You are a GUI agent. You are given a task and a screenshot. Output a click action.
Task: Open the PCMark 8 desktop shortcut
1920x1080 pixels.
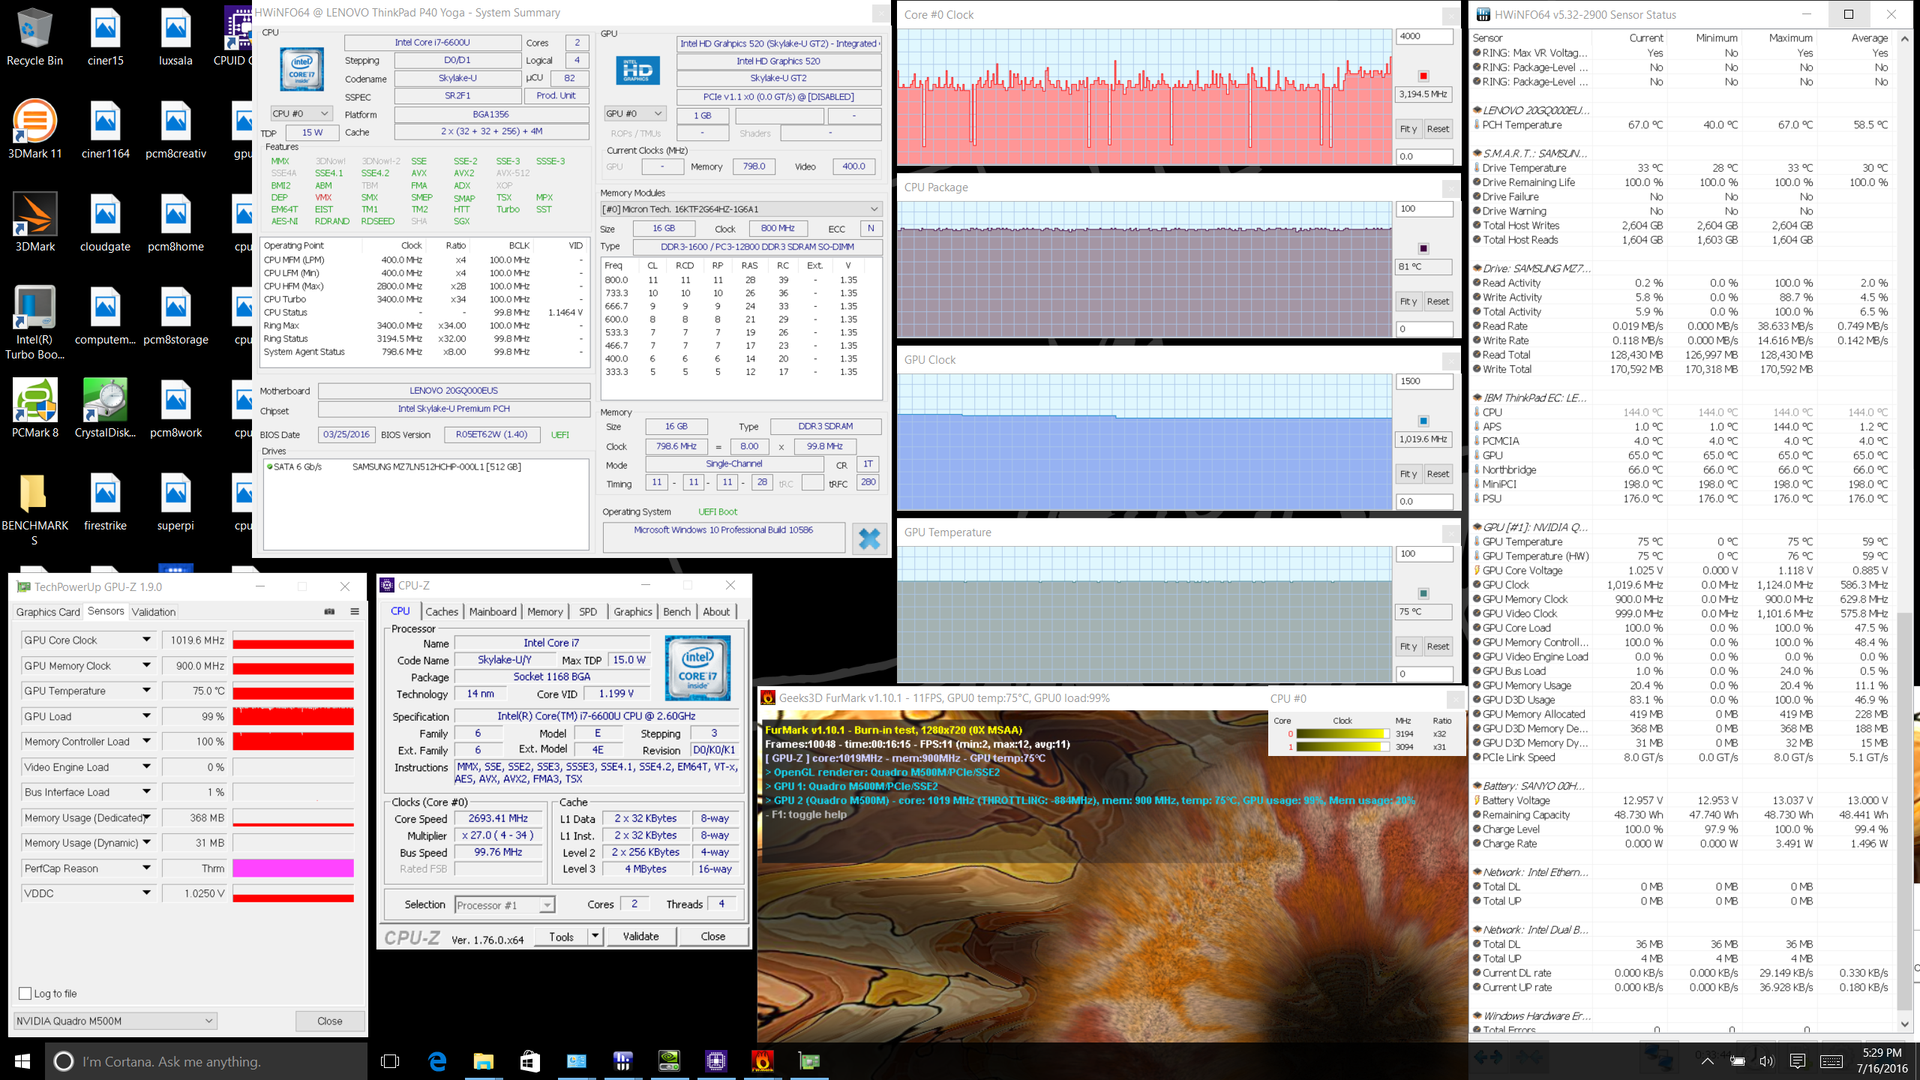35,409
